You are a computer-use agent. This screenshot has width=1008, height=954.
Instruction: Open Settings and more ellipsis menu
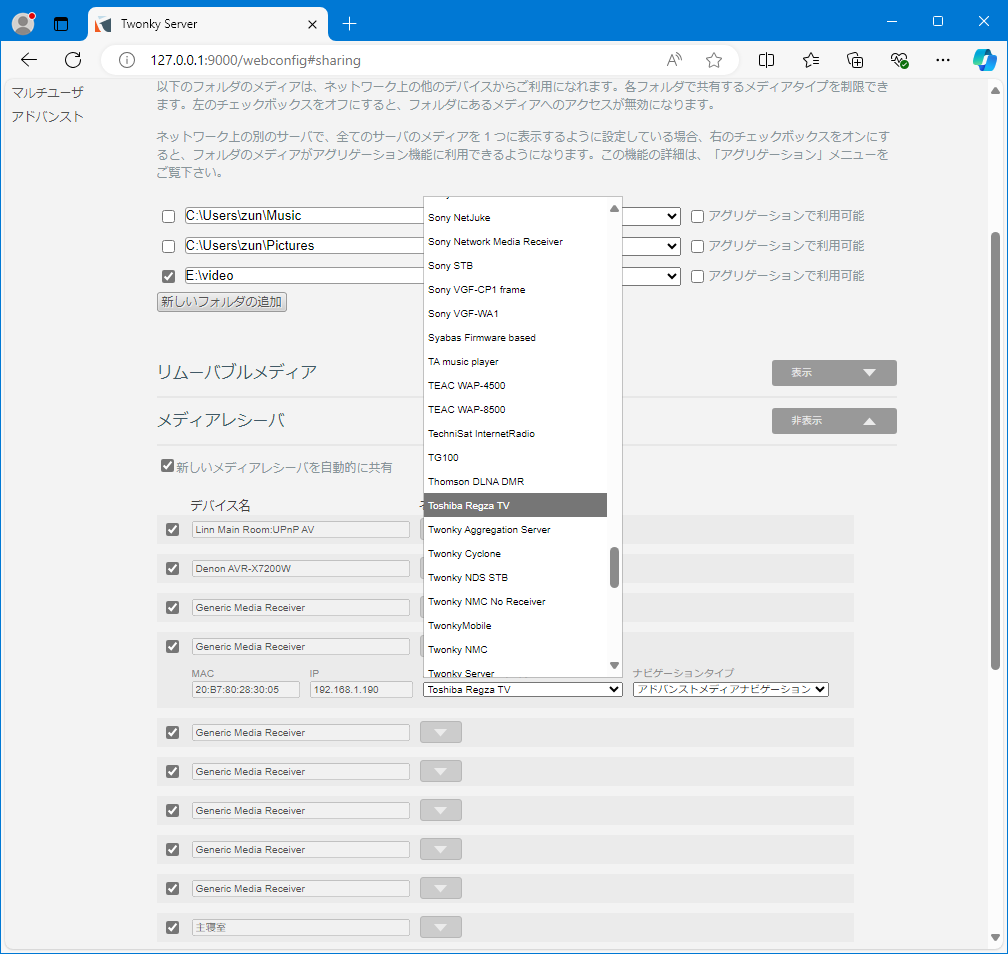943,60
